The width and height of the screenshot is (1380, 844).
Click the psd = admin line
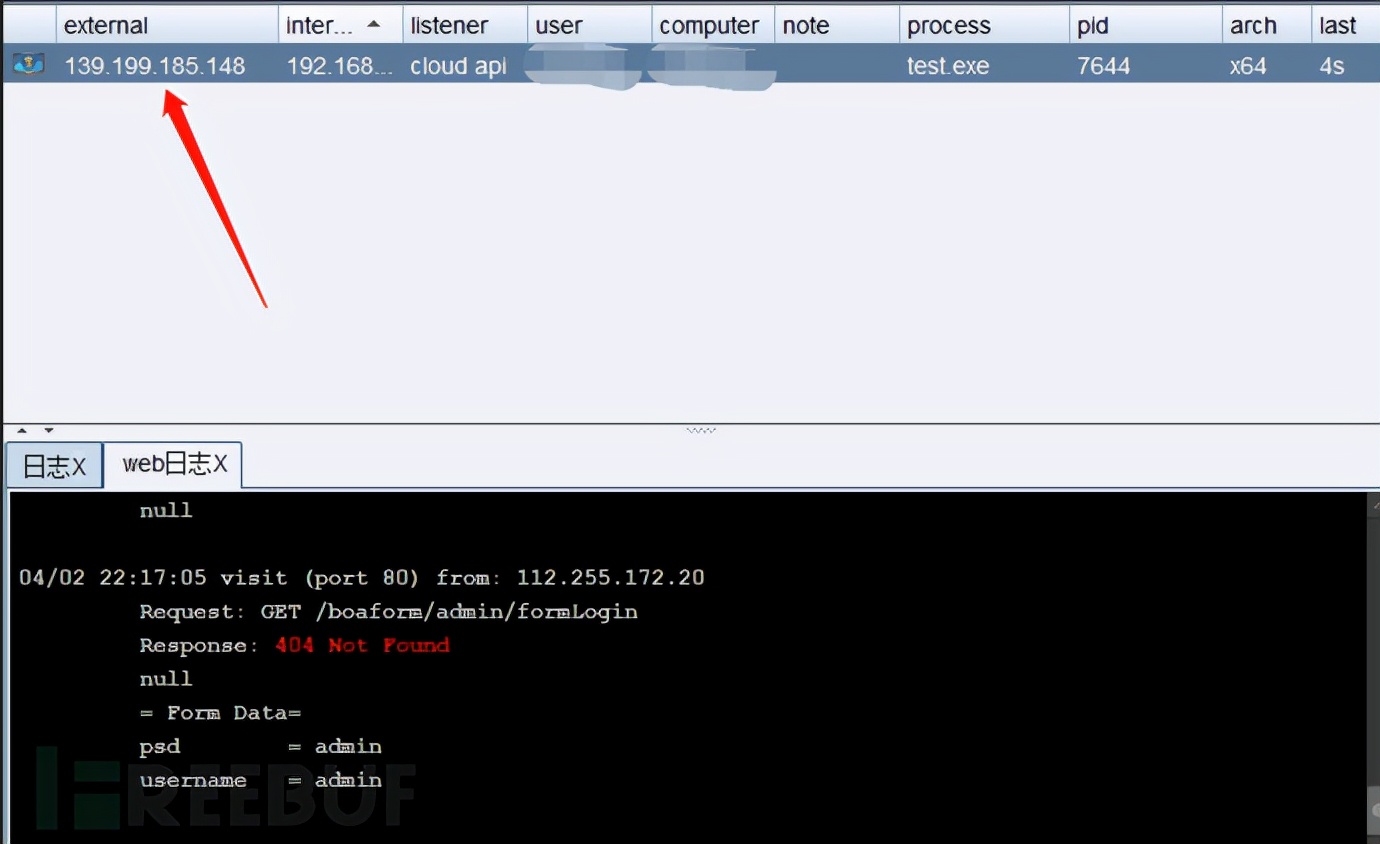pyautogui.click(x=260, y=747)
